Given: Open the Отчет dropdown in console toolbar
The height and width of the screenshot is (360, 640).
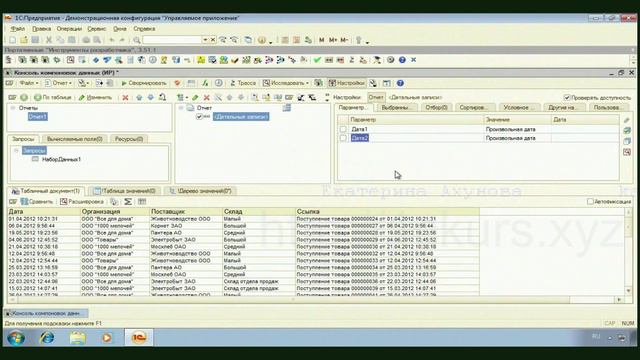Looking at the screenshot, I should click(58, 83).
